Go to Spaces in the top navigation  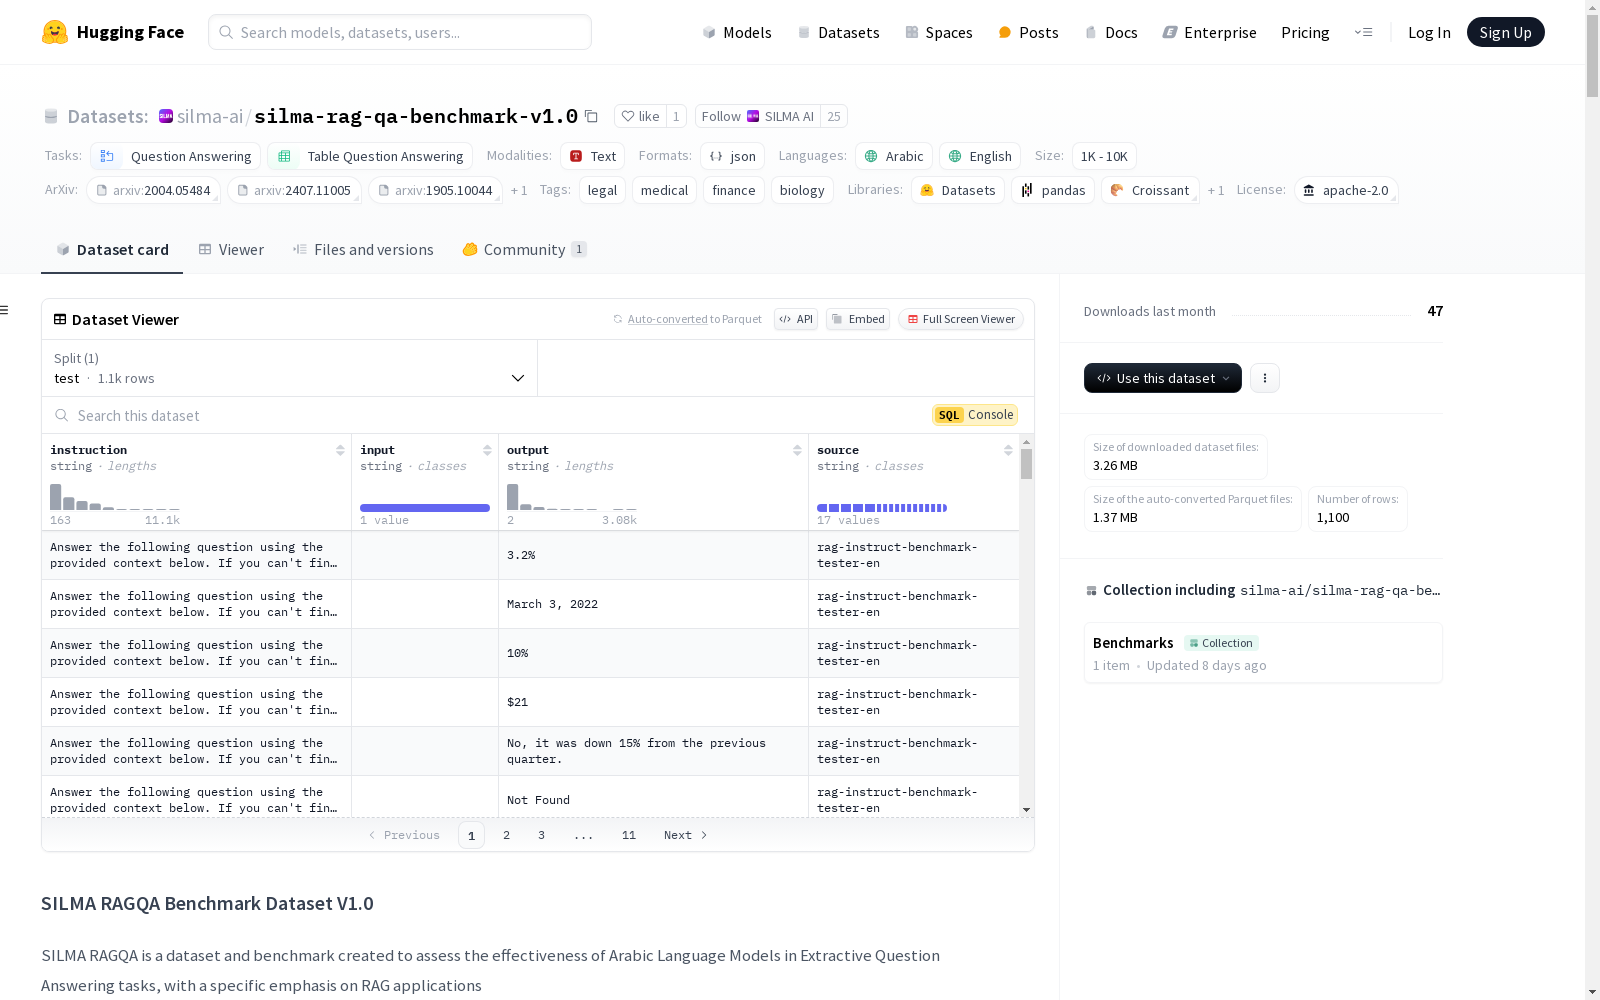(938, 32)
